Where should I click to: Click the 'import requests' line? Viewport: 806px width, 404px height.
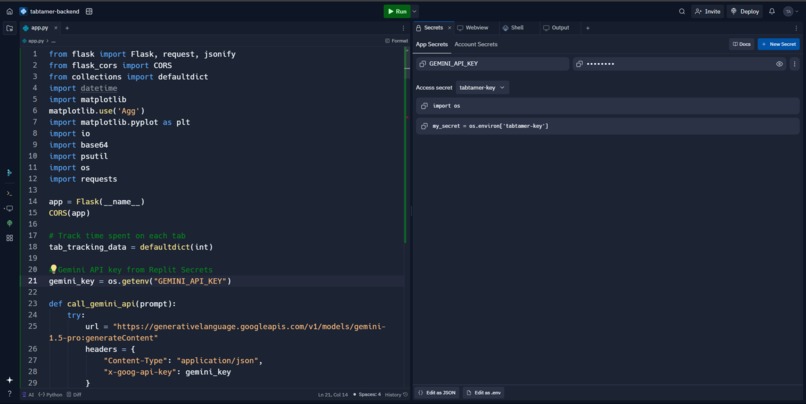83,179
